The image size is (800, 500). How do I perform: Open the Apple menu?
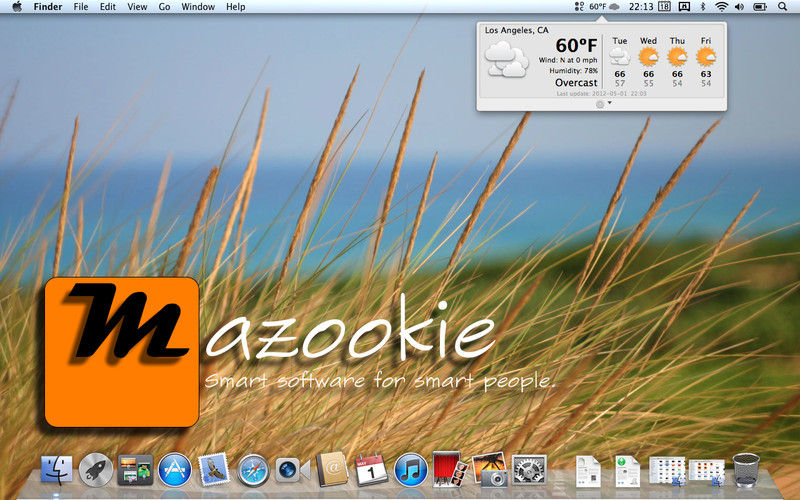17,7
